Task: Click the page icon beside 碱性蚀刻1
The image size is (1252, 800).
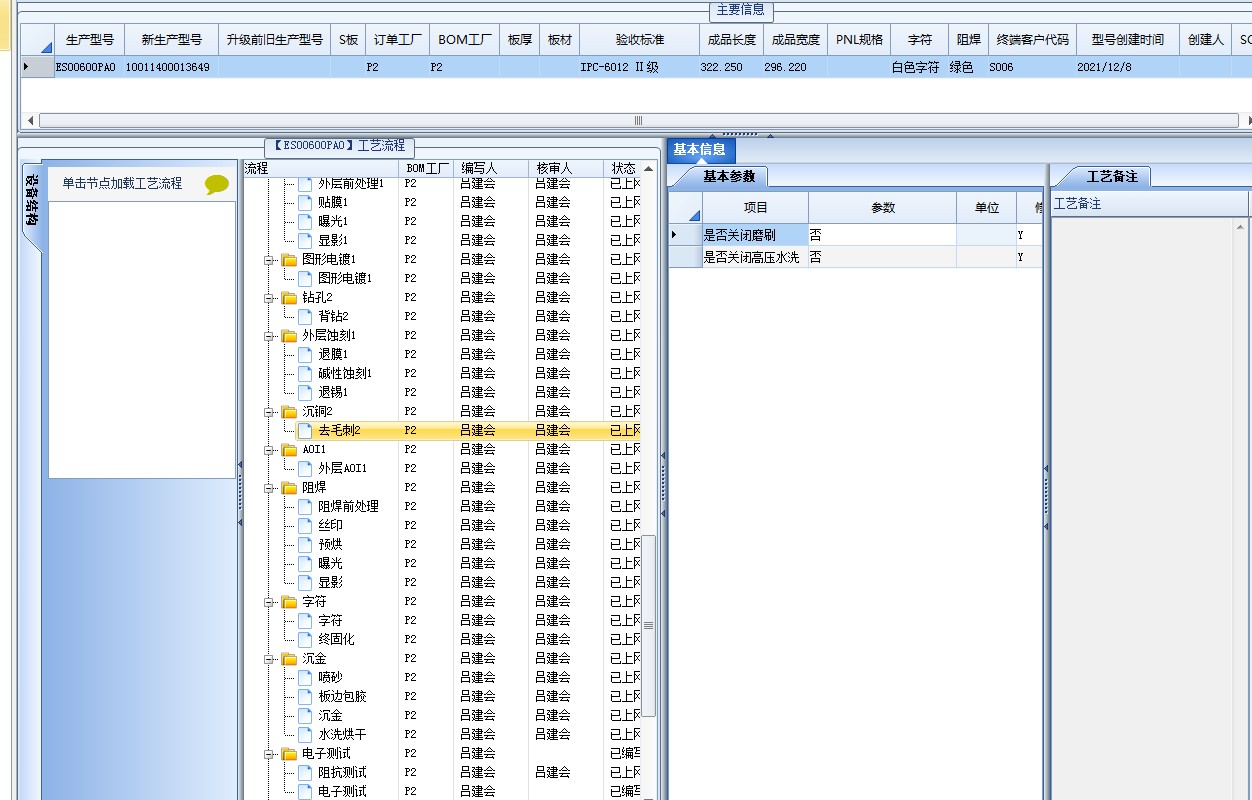Action: tap(305, 373)
